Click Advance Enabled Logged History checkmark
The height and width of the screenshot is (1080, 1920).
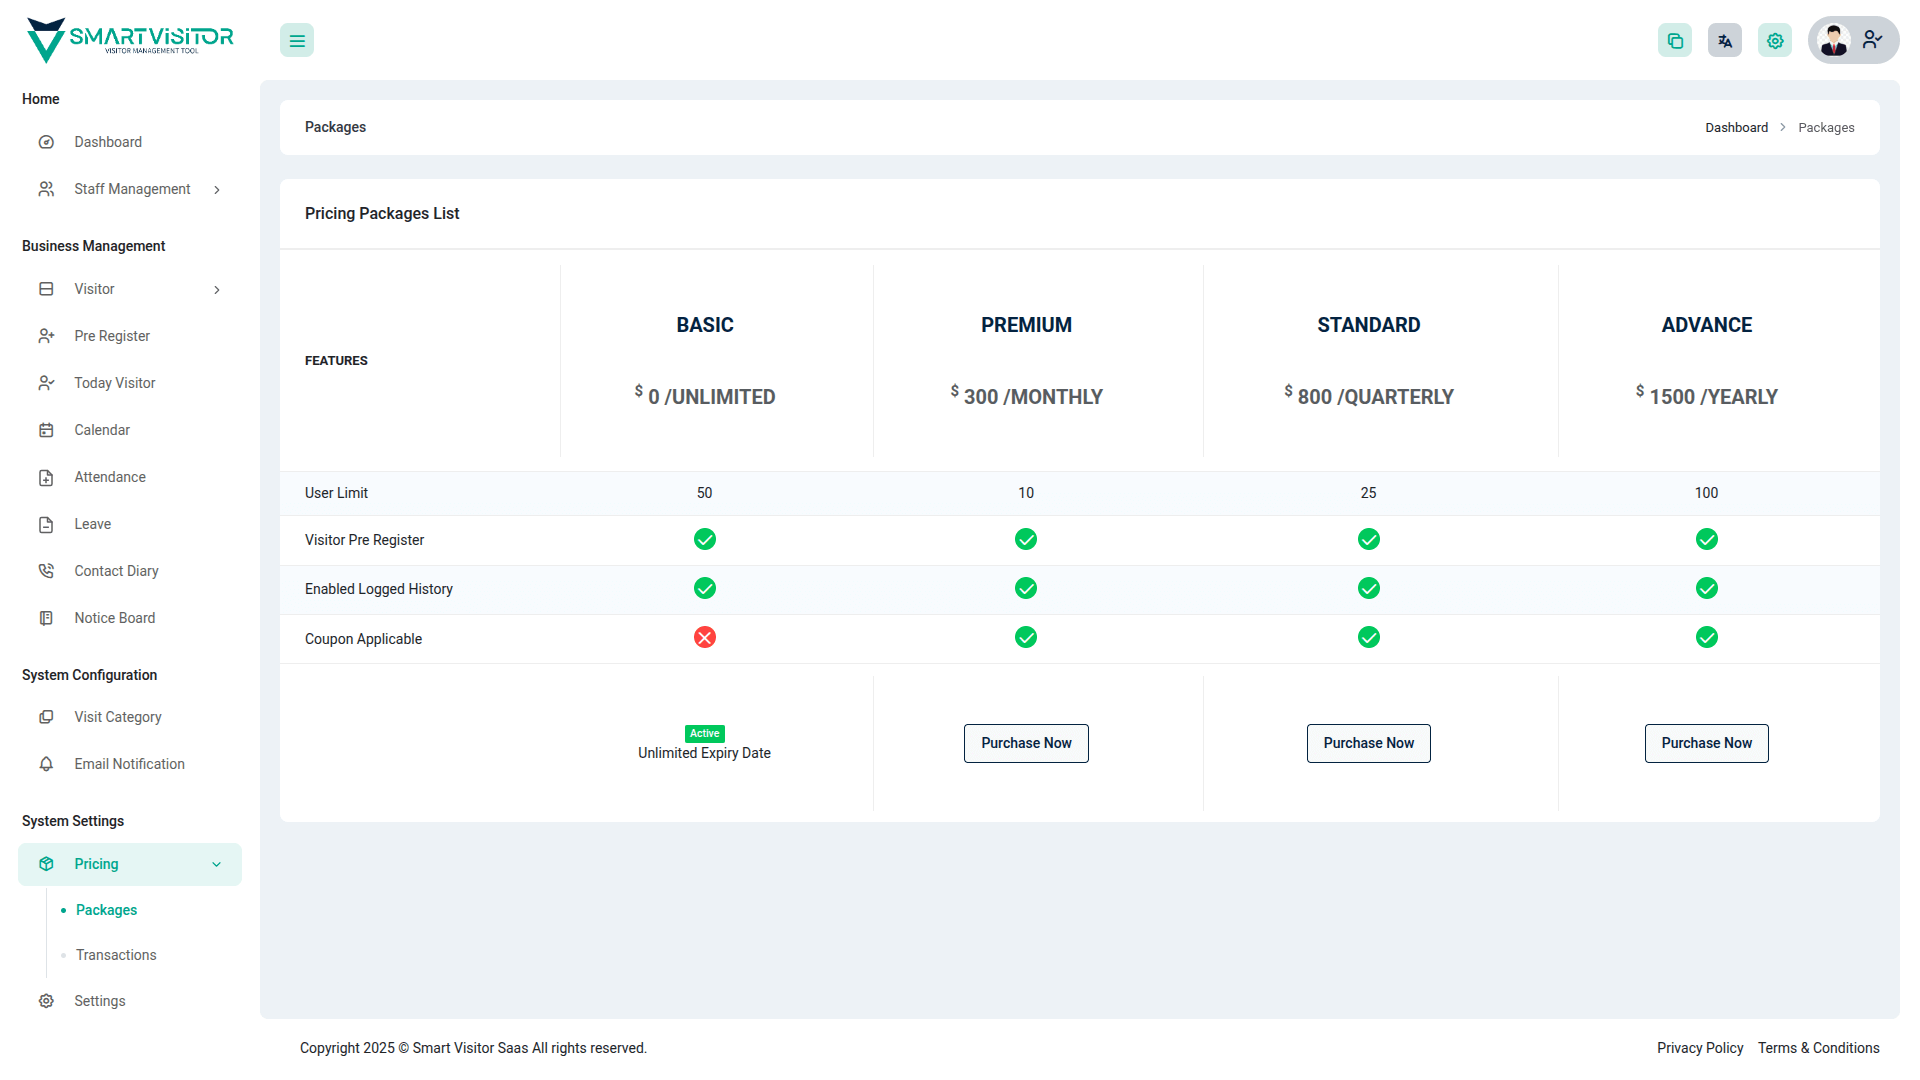tap(1707, 589)
